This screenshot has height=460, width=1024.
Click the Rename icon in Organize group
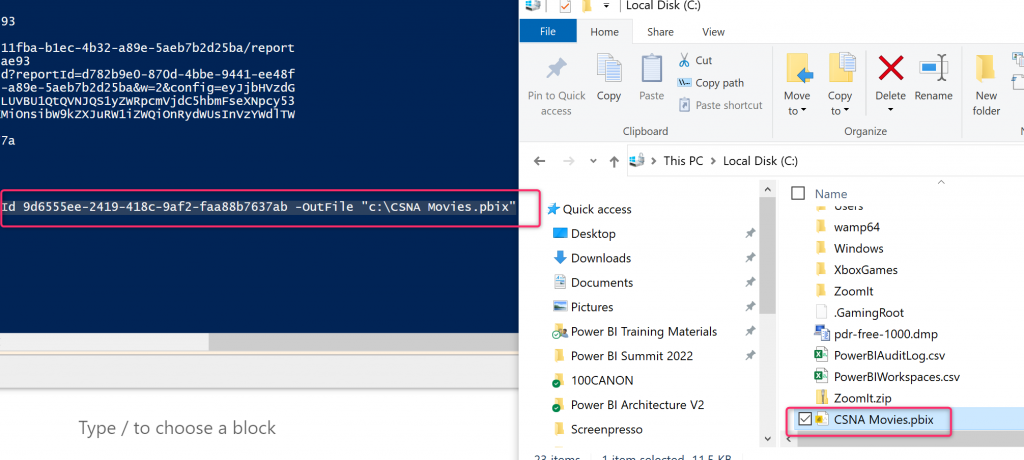coord(933,70)
